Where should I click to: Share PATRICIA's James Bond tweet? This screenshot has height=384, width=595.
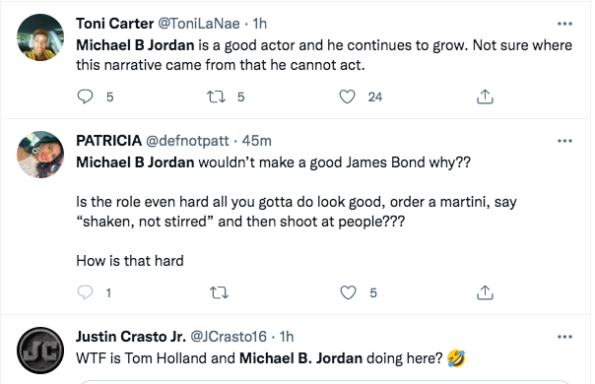[x=485, y=293]
